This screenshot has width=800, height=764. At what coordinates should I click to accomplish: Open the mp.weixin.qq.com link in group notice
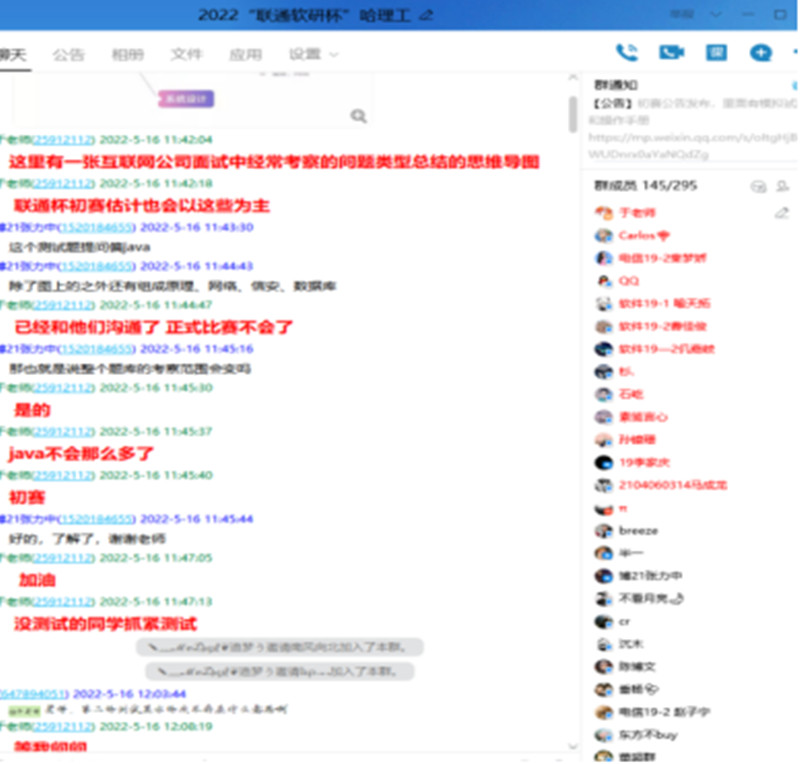(x=690, y=137)
